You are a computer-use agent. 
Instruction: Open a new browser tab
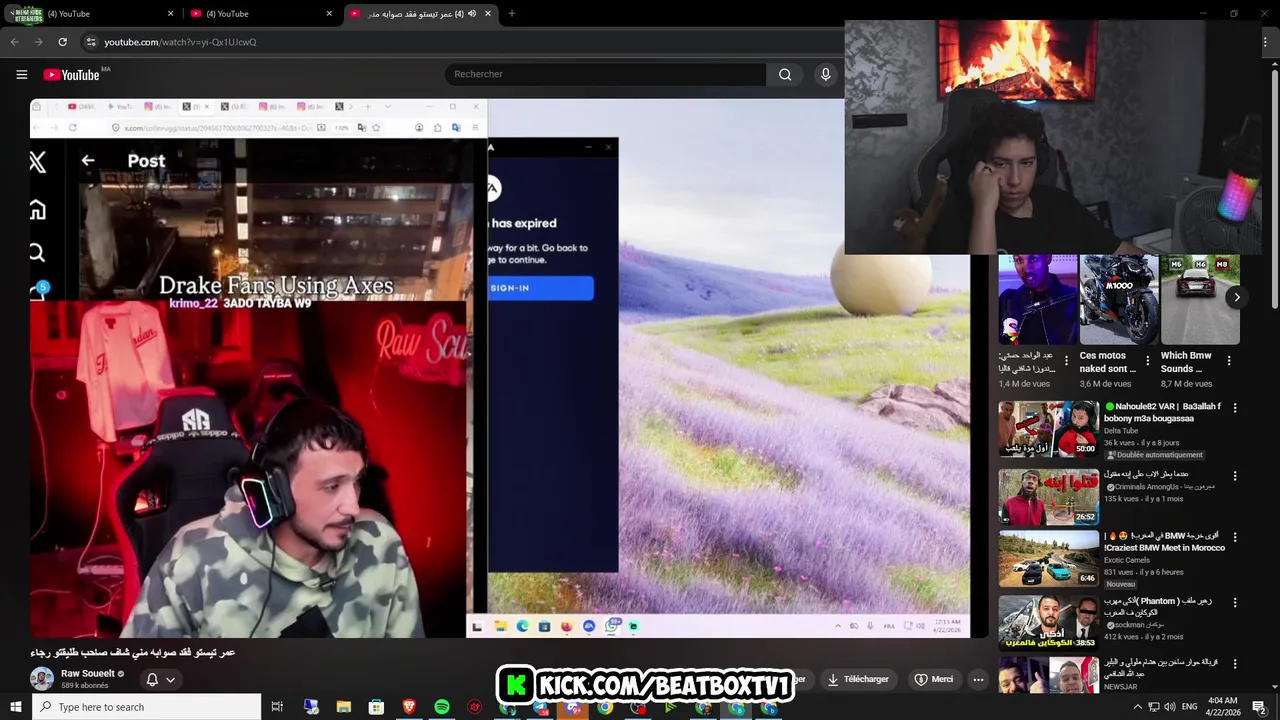click(512, 14)
